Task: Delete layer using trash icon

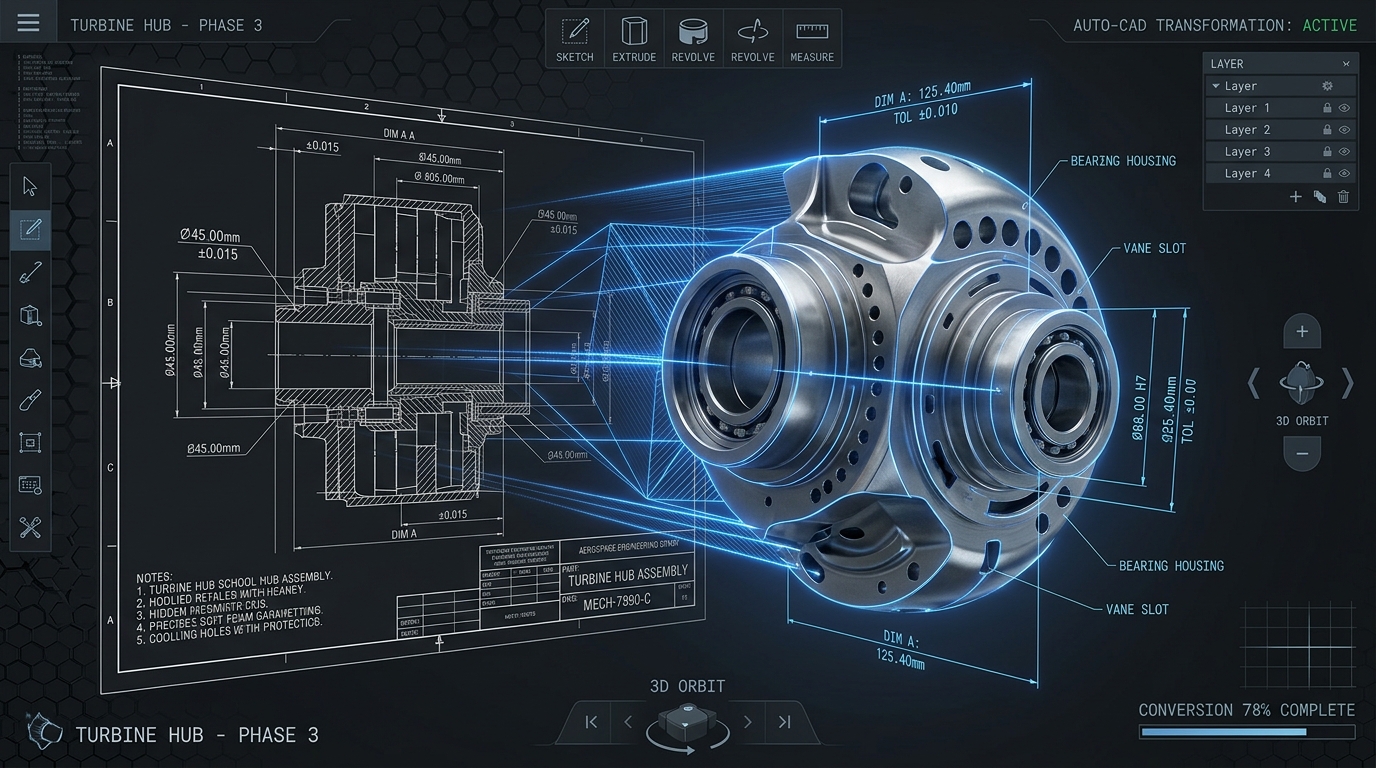Action: point(1344,197)
